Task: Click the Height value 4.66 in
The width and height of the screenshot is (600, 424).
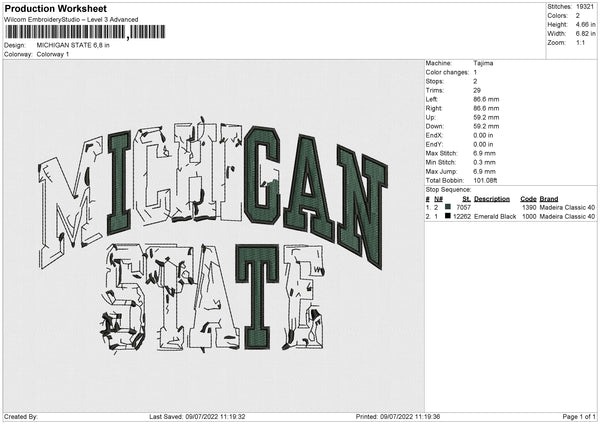Action: pyautogui.click(x=585, y=24)
